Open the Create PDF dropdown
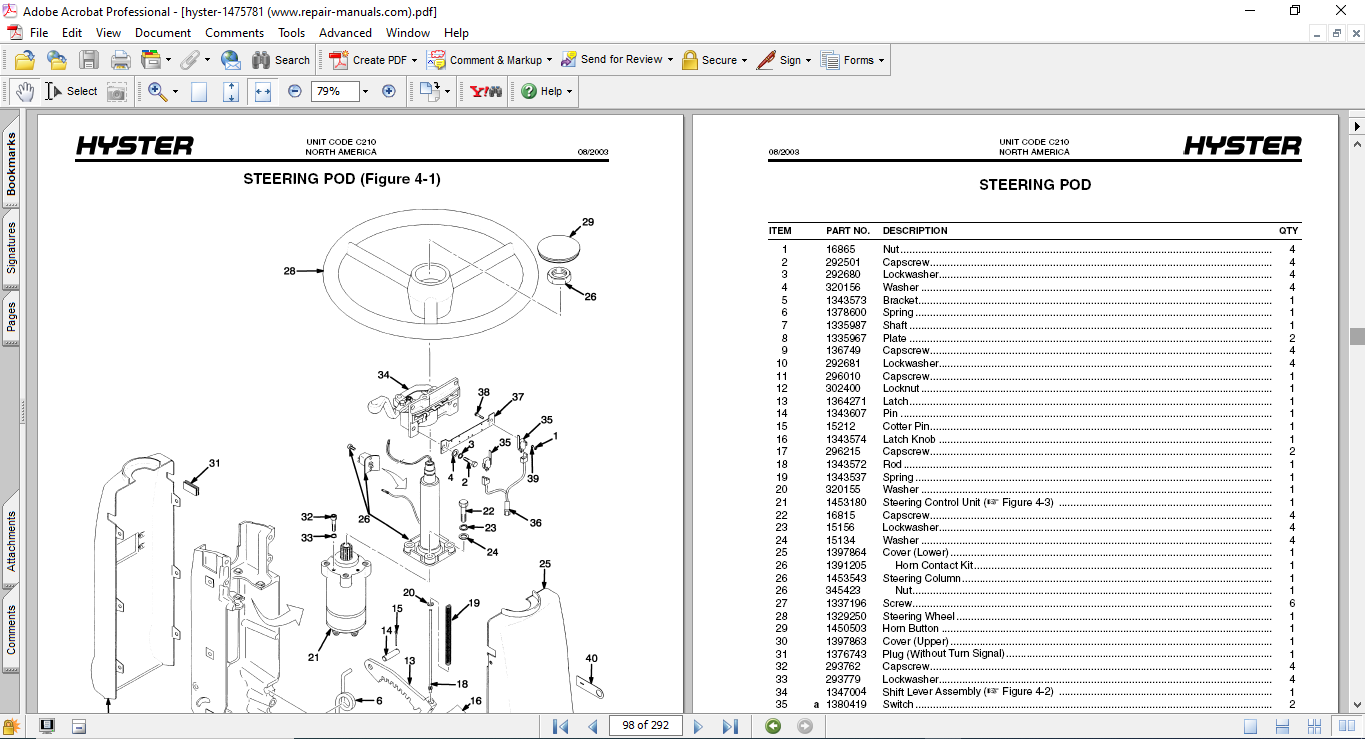1365x739 pixels. pyautogui.click(x=374, y=60)
